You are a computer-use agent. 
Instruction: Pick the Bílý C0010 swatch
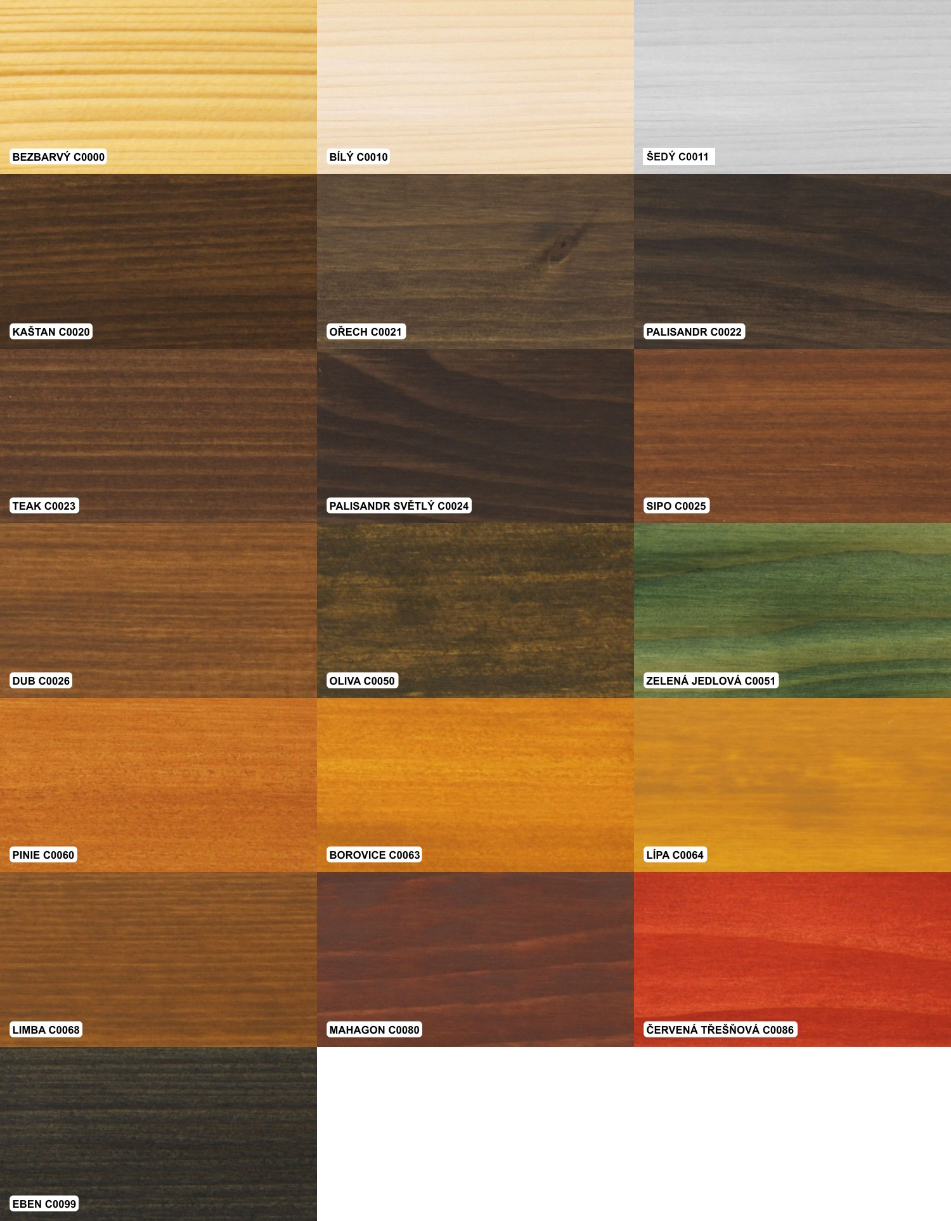[x=475, y=80]
